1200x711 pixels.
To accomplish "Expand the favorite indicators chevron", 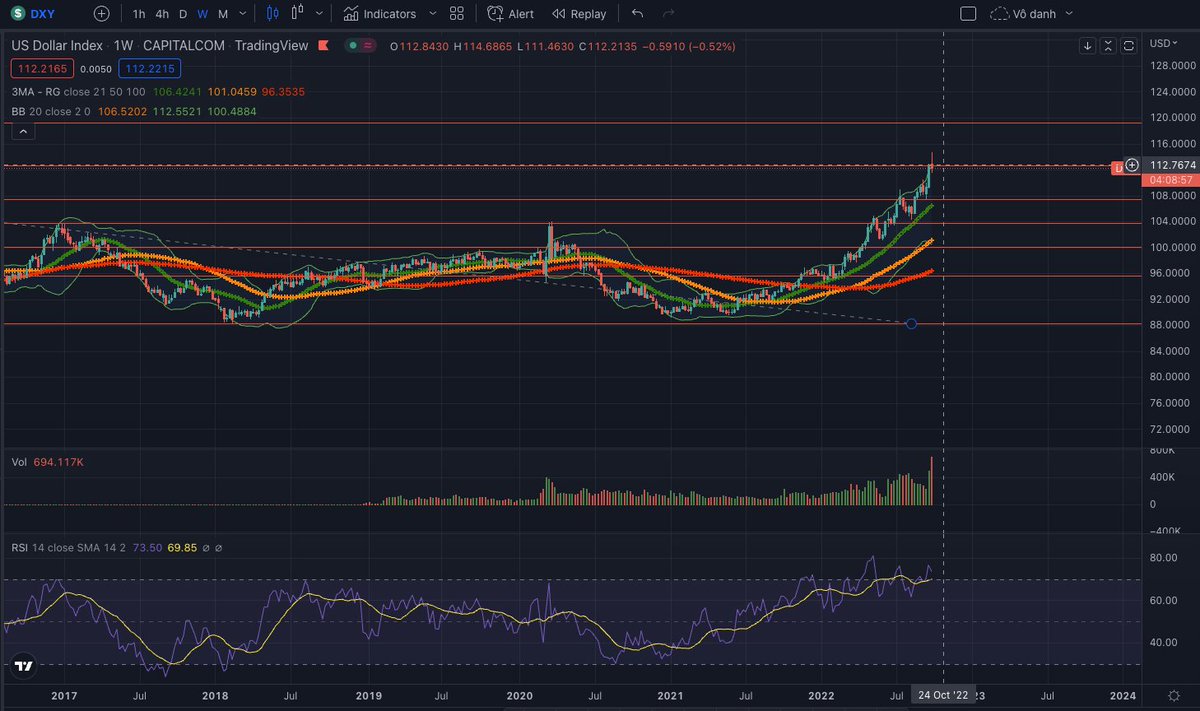I will (432, 14).
